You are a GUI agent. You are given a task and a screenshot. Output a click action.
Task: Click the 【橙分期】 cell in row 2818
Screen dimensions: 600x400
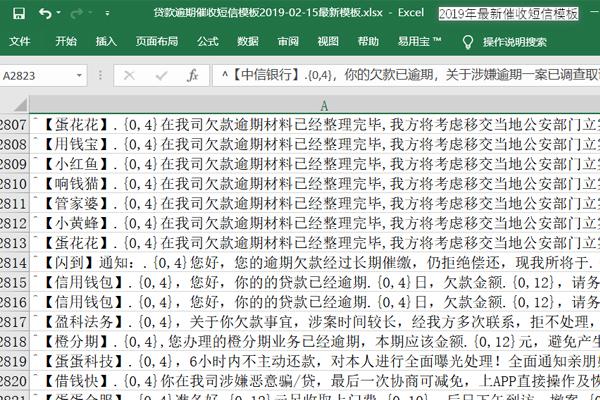click(x=315, y=341)
